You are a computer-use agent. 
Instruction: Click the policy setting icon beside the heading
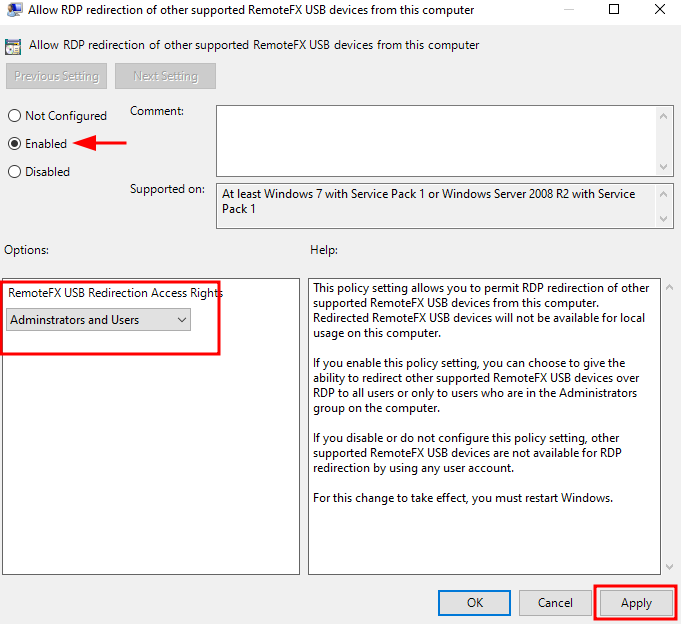click(x=13, y=45)
